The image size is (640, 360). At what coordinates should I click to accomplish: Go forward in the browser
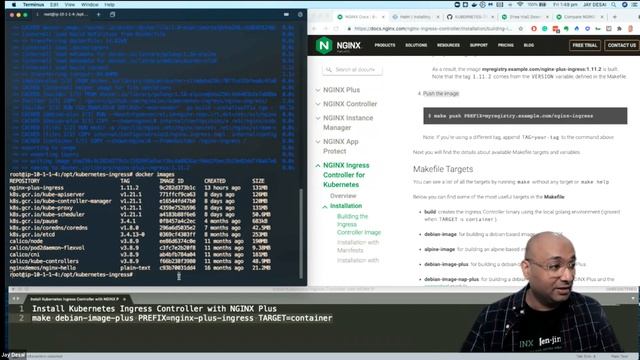point(325,29)
